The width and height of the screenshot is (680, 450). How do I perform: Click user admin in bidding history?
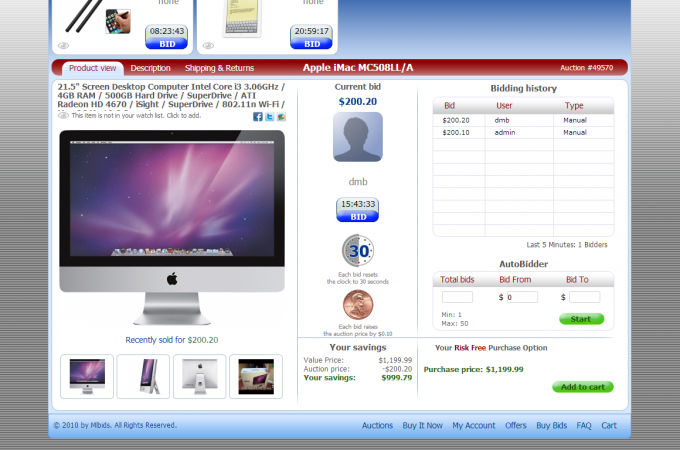click(x=505, y=132)
